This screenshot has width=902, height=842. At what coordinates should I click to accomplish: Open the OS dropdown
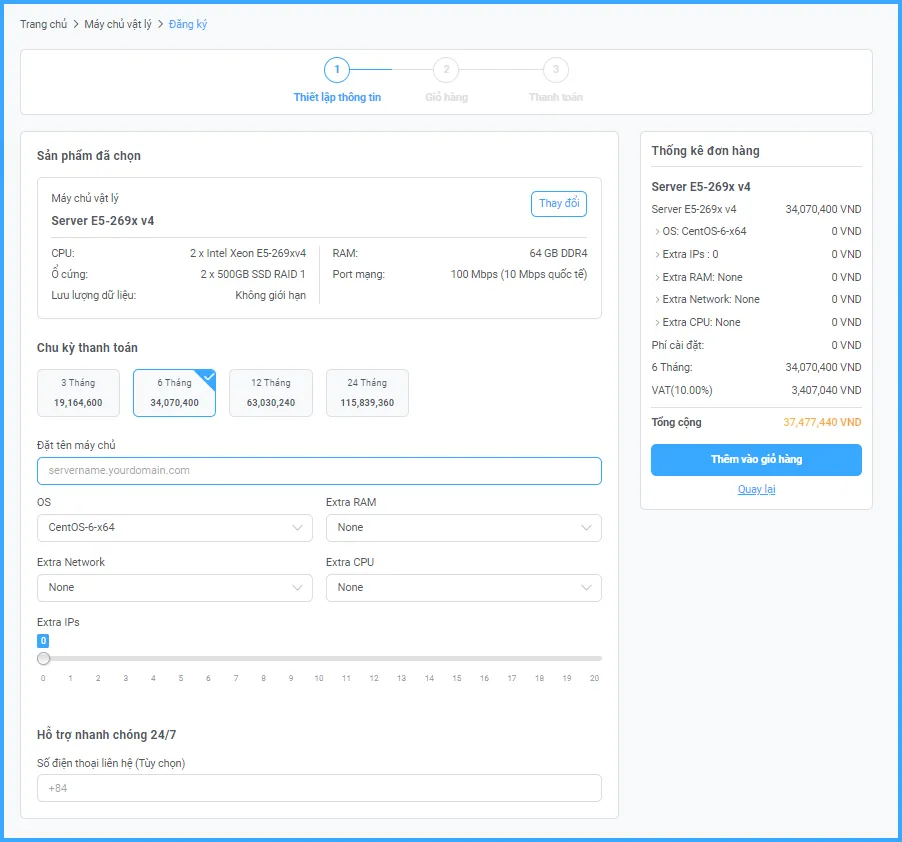pos(175,528)
